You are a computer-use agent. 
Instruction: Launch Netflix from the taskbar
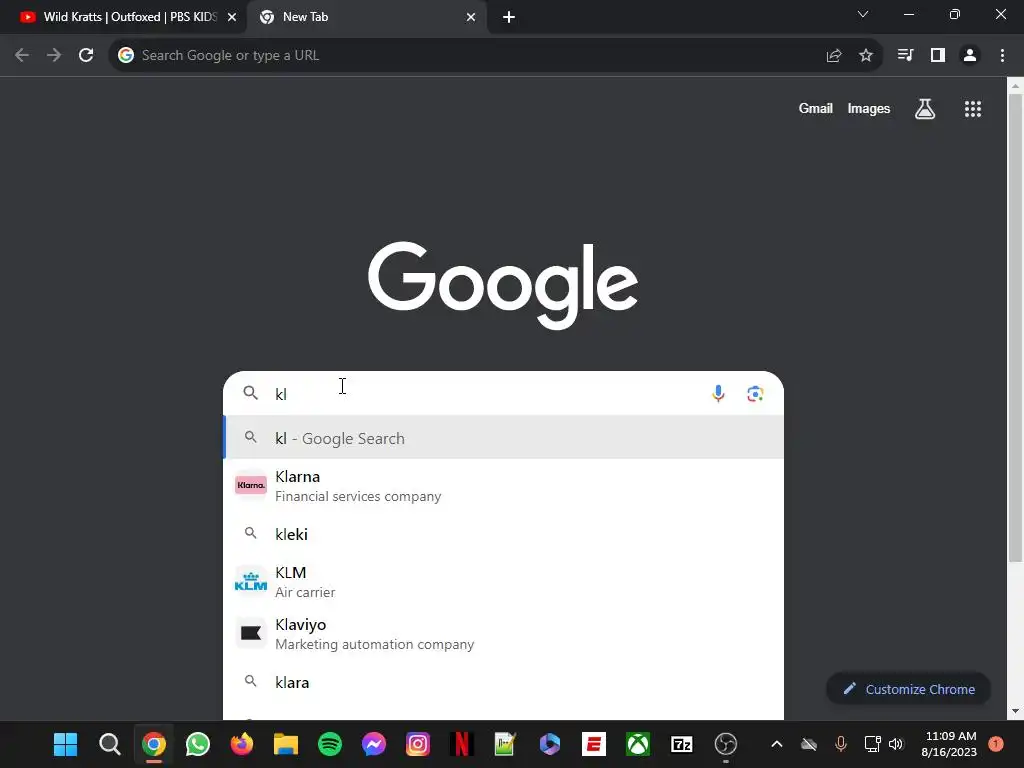click(x=462, y=744)
